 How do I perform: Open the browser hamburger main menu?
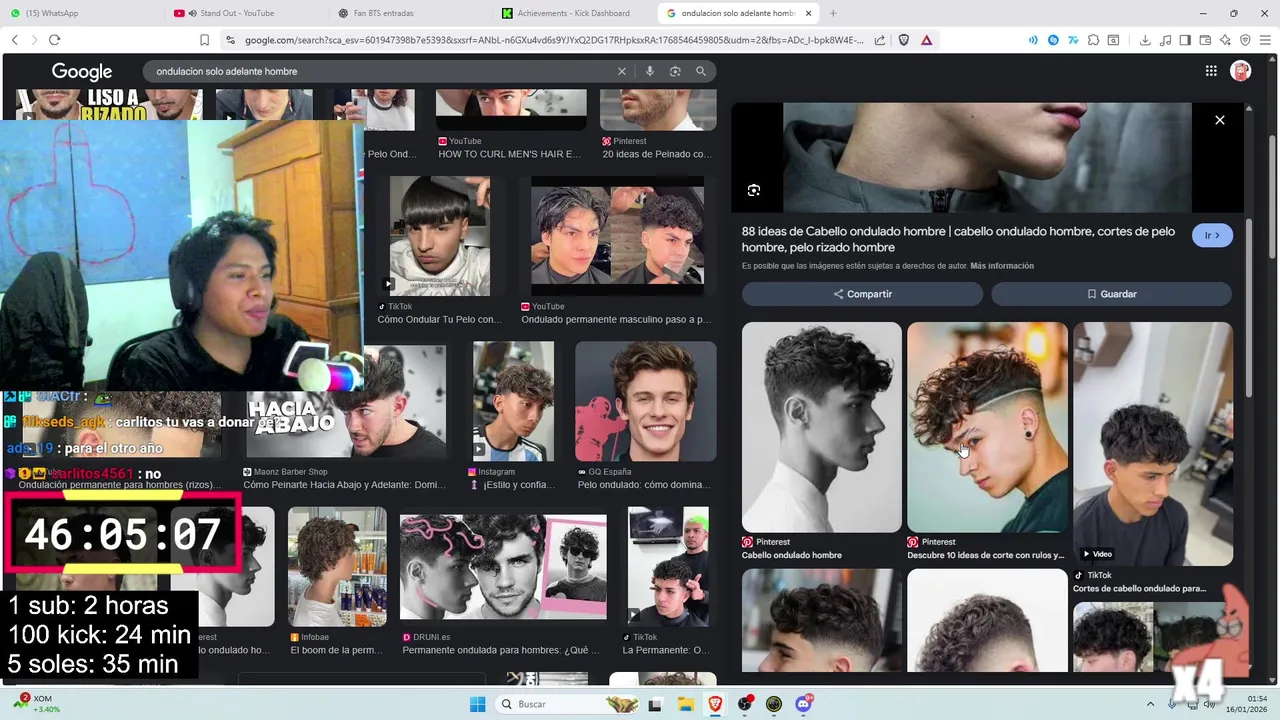[x=1265, y=40]
